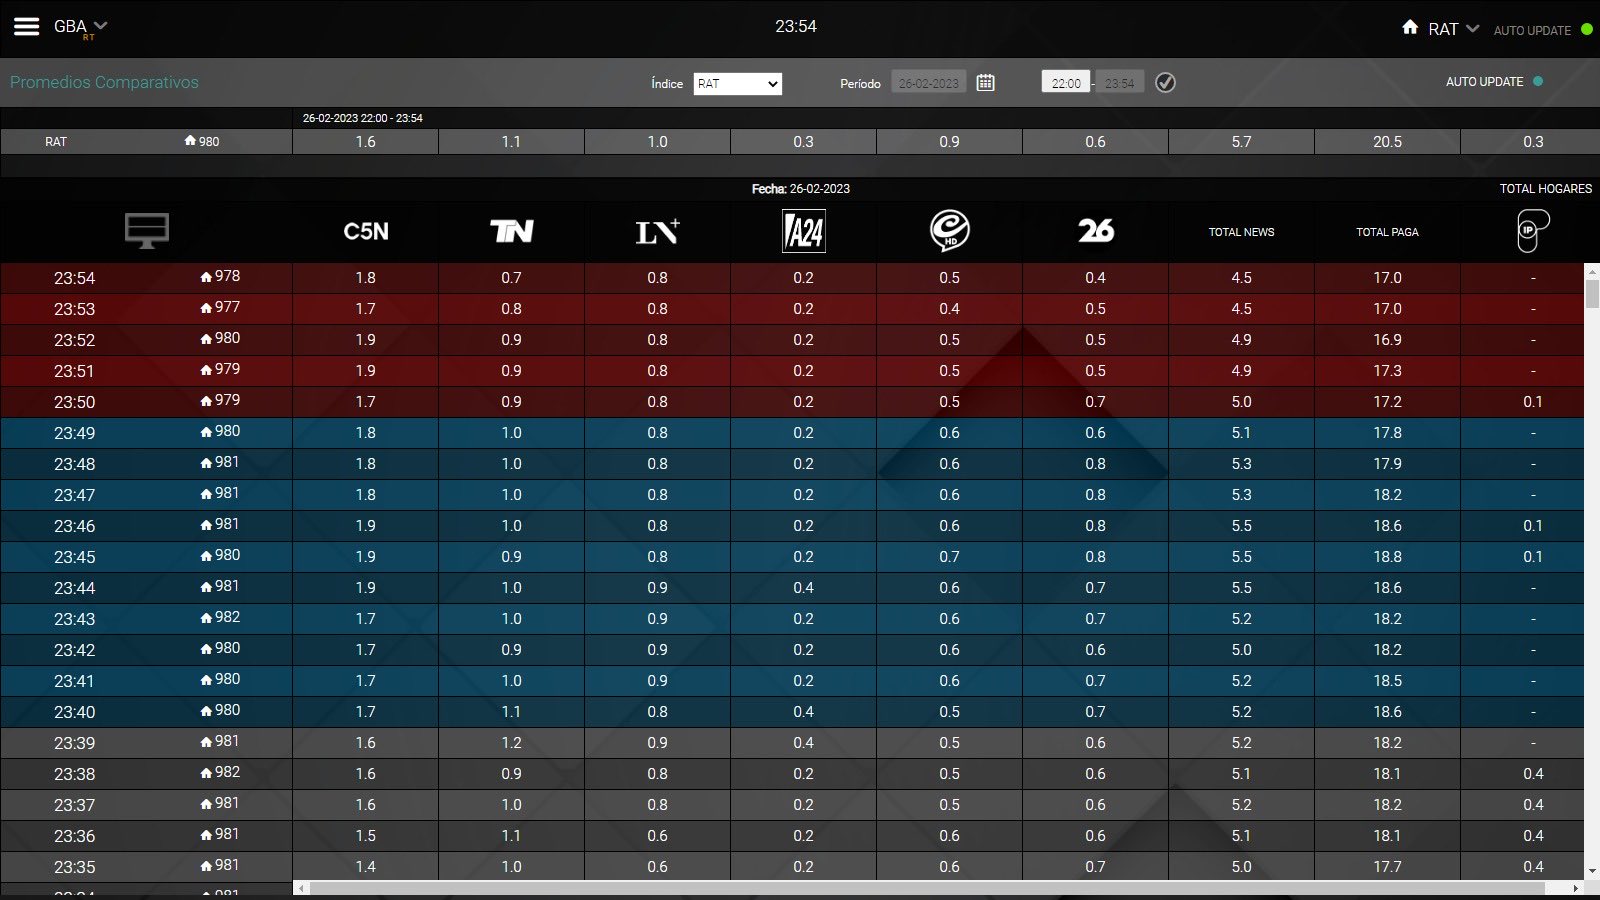Click the 20.5 average TOTAL PAGA value
Screen dimensions: 1600x900
[1388, 142]
